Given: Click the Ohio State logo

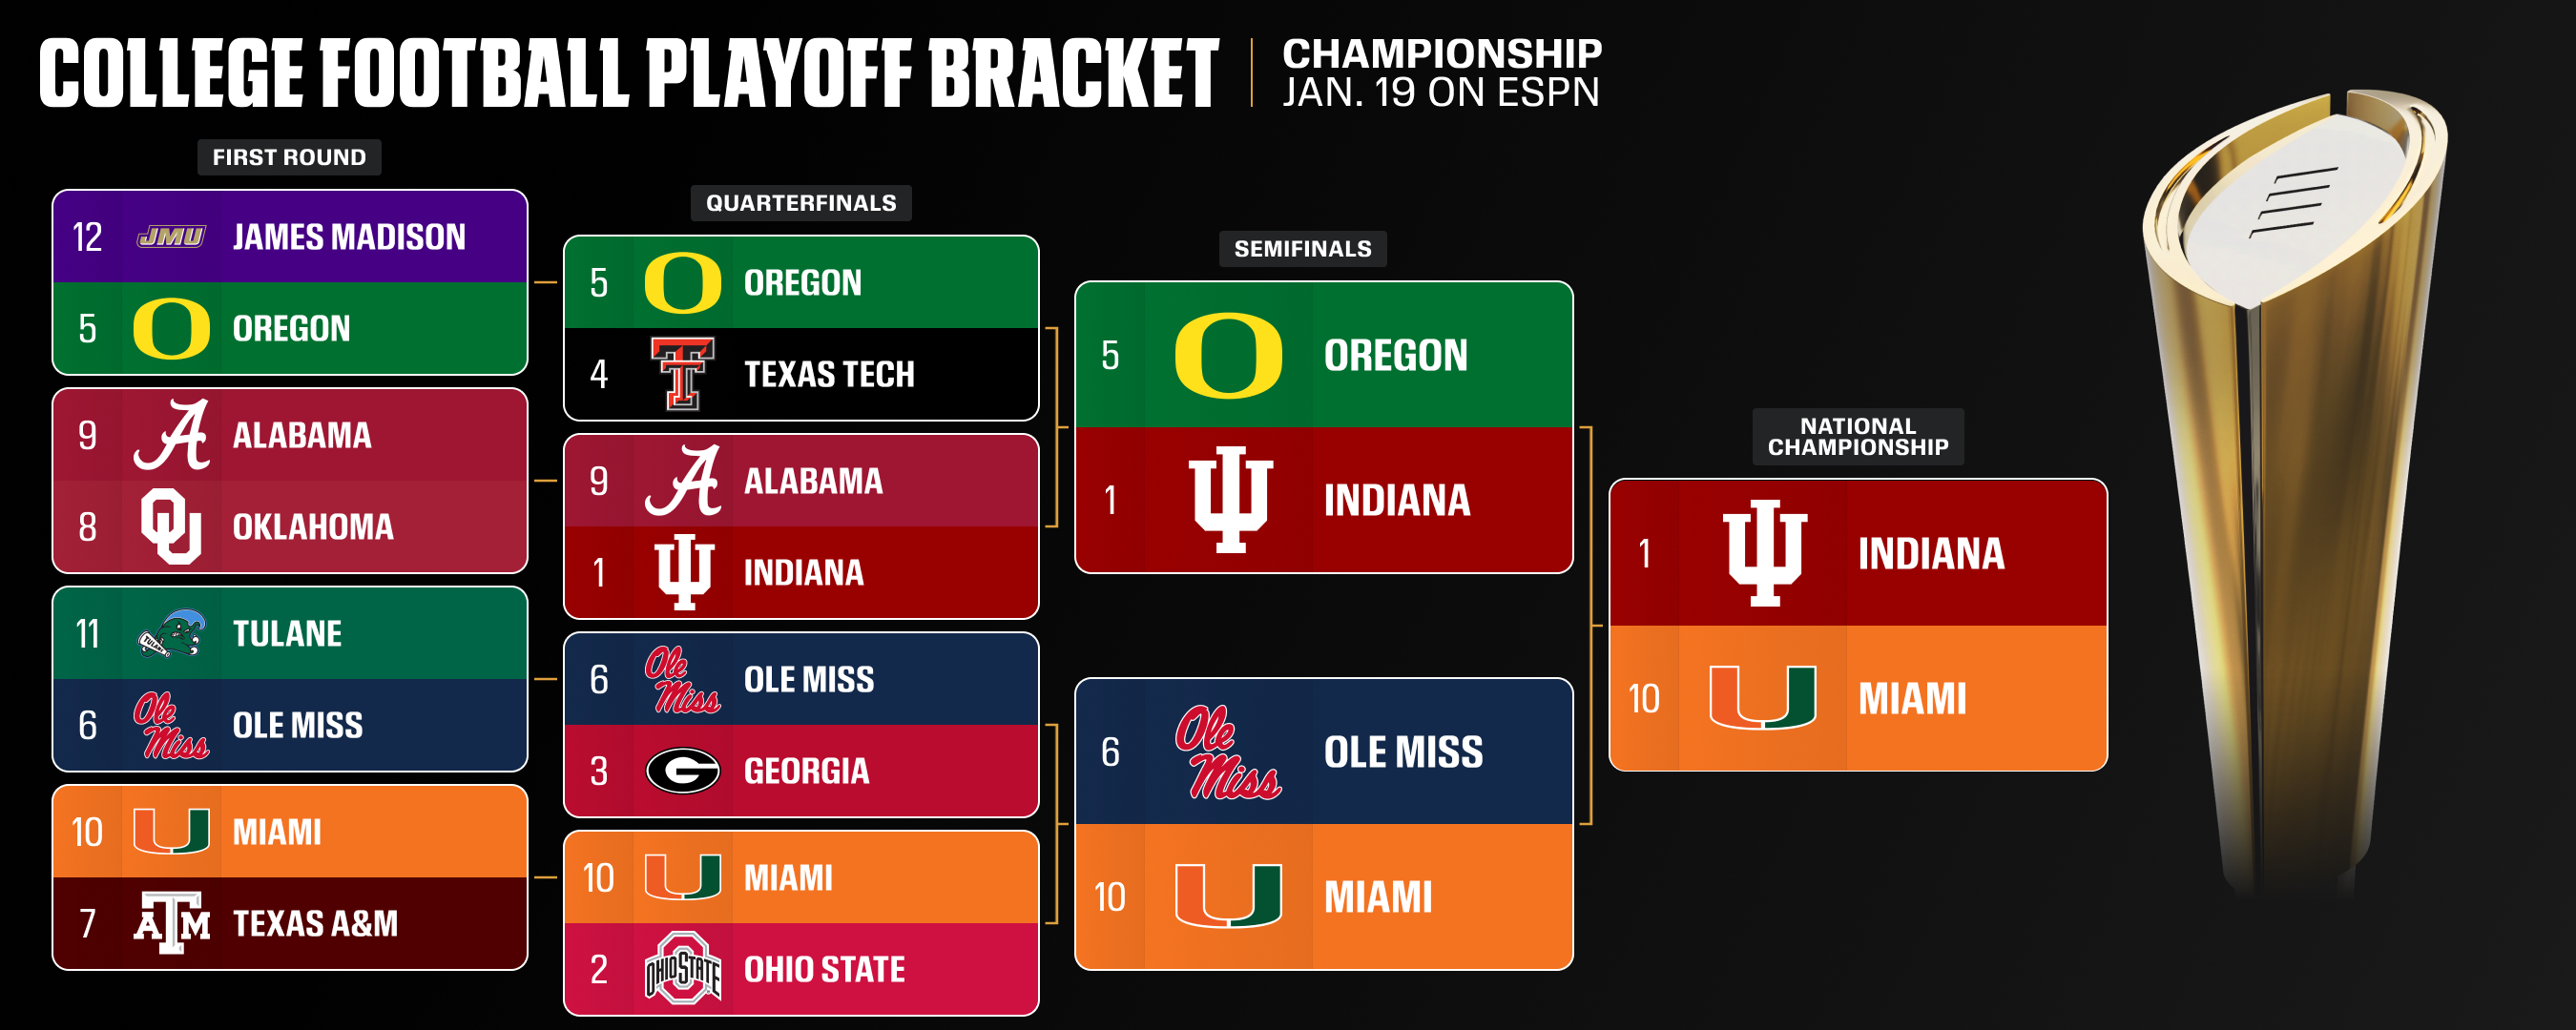Looking at the screenshot, I should coord(682,968).
